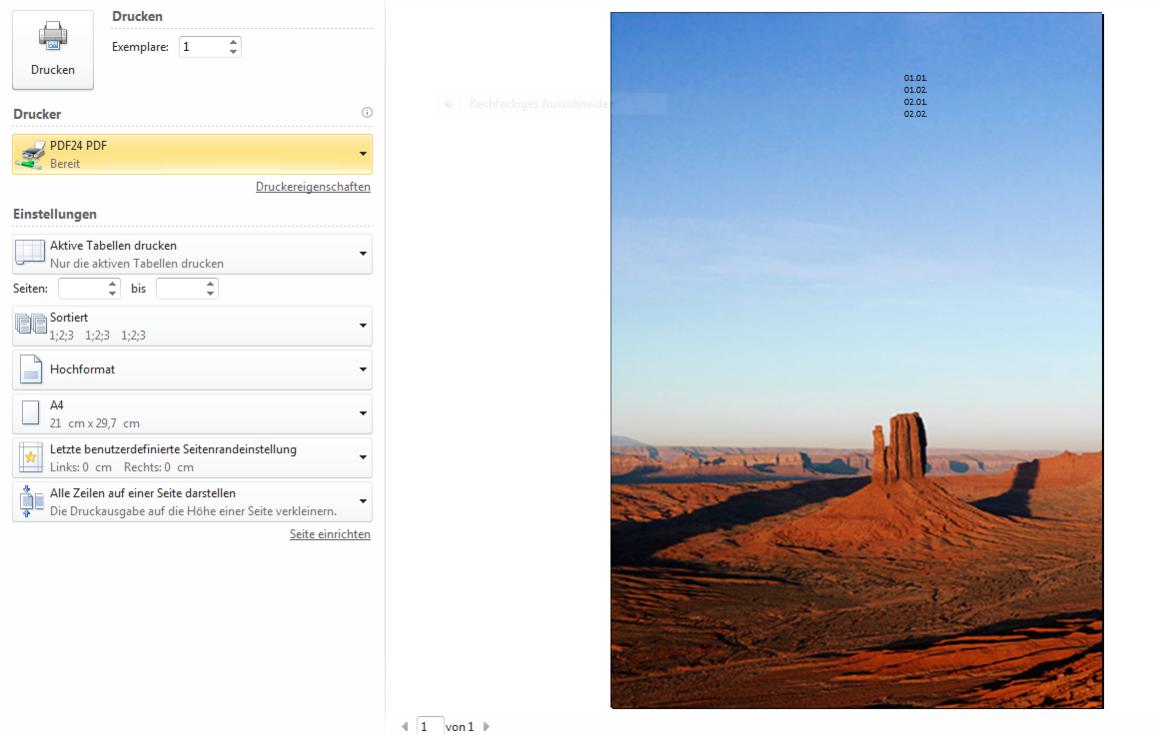Click the Seiten start page field
The width and height of the screenshot is (1158, 735).
pyautogui.click(x=82, y=289)
